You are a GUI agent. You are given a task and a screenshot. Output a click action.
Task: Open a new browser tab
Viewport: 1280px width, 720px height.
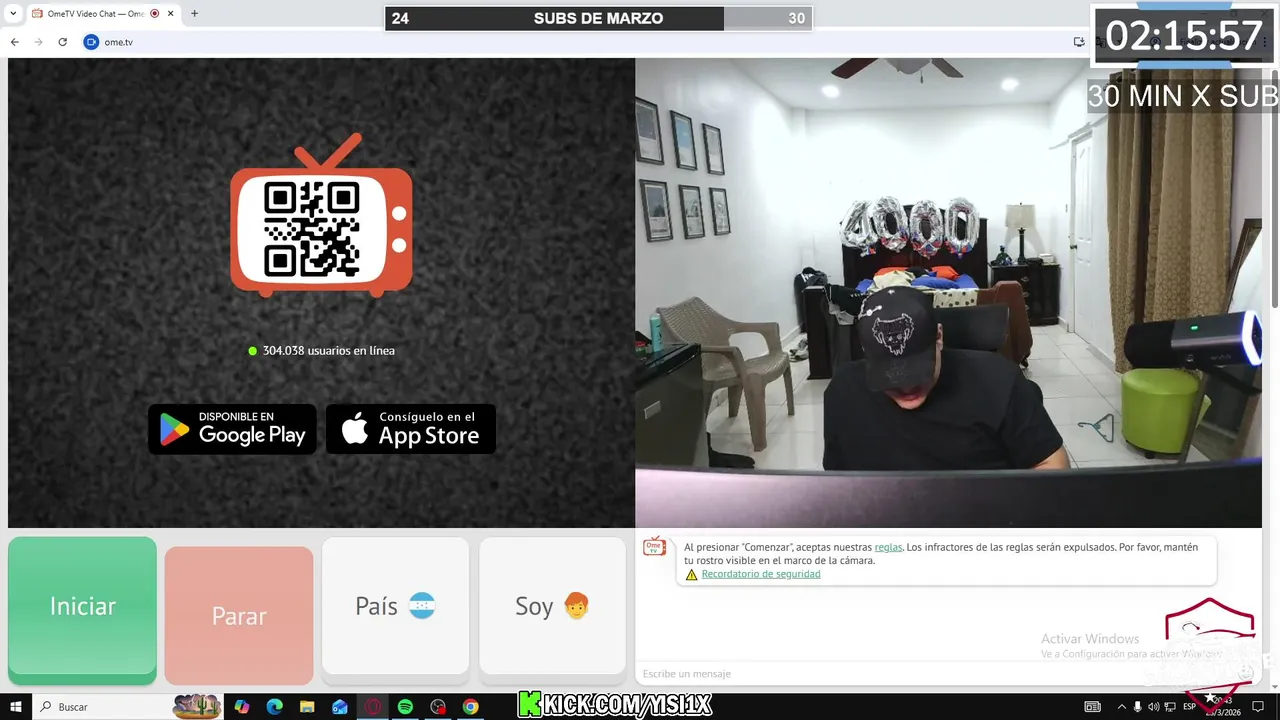click(194, 14)
